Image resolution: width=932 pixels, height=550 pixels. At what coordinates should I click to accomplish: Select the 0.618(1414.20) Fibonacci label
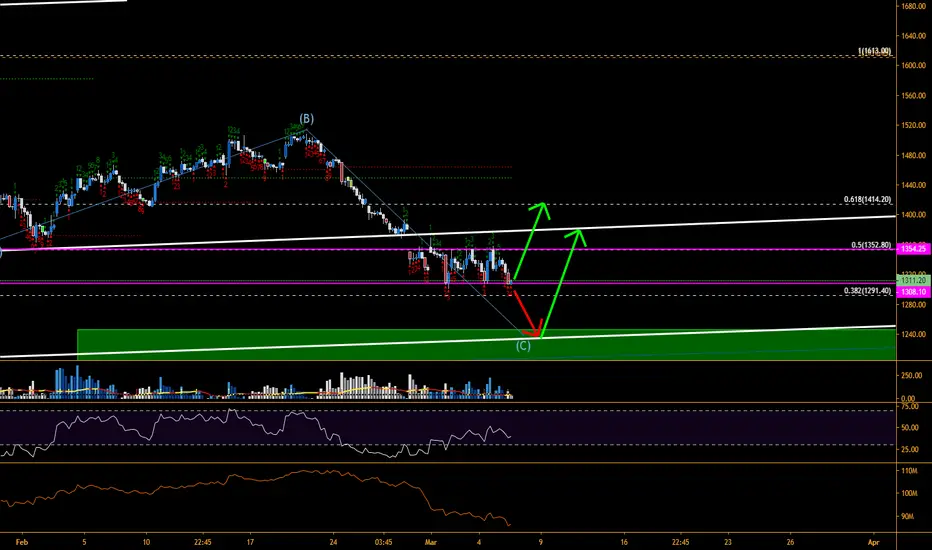867,200
